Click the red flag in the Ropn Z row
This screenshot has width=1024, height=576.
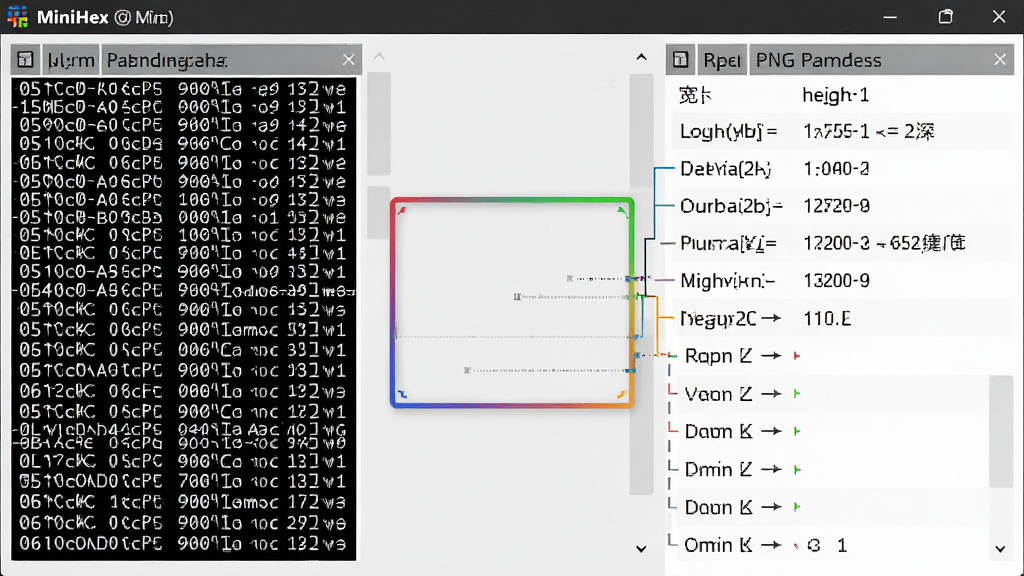click(x=797, y=356)
